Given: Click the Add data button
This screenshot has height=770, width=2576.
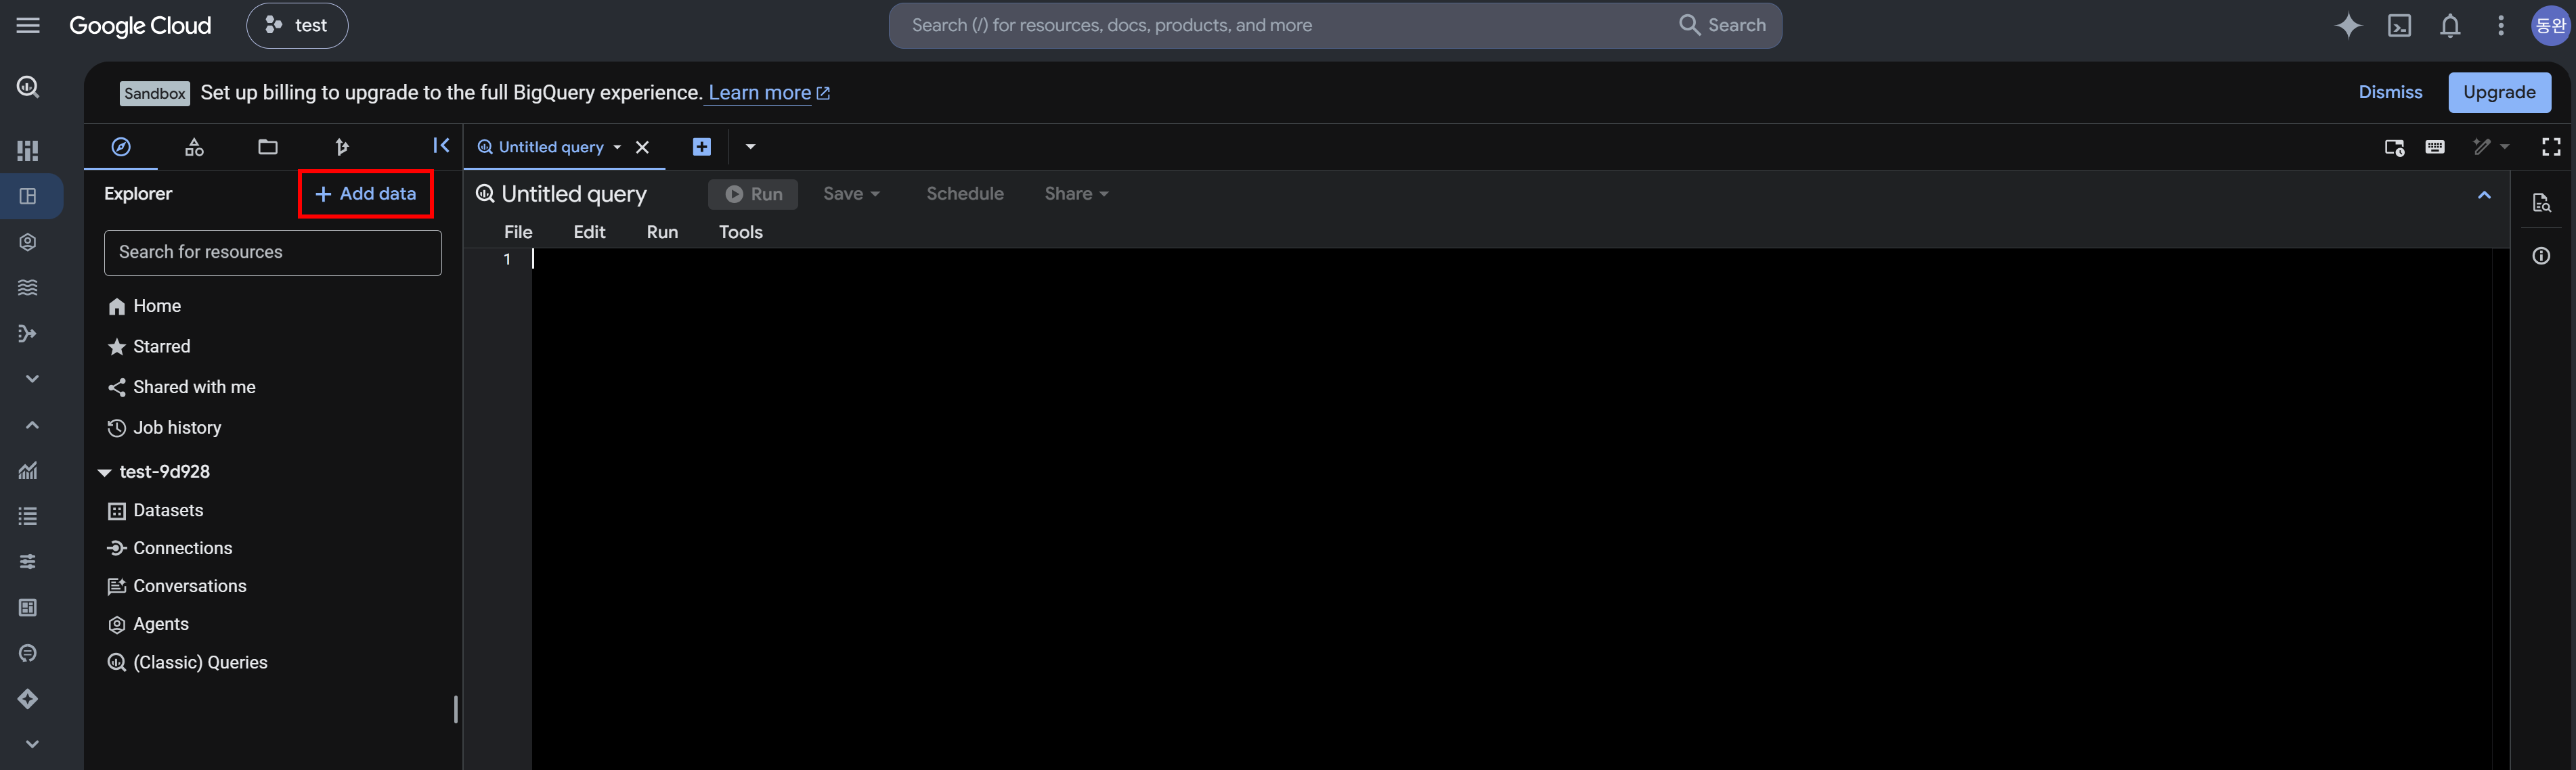Looking at the screenshot, I should (x=365, y=194).
